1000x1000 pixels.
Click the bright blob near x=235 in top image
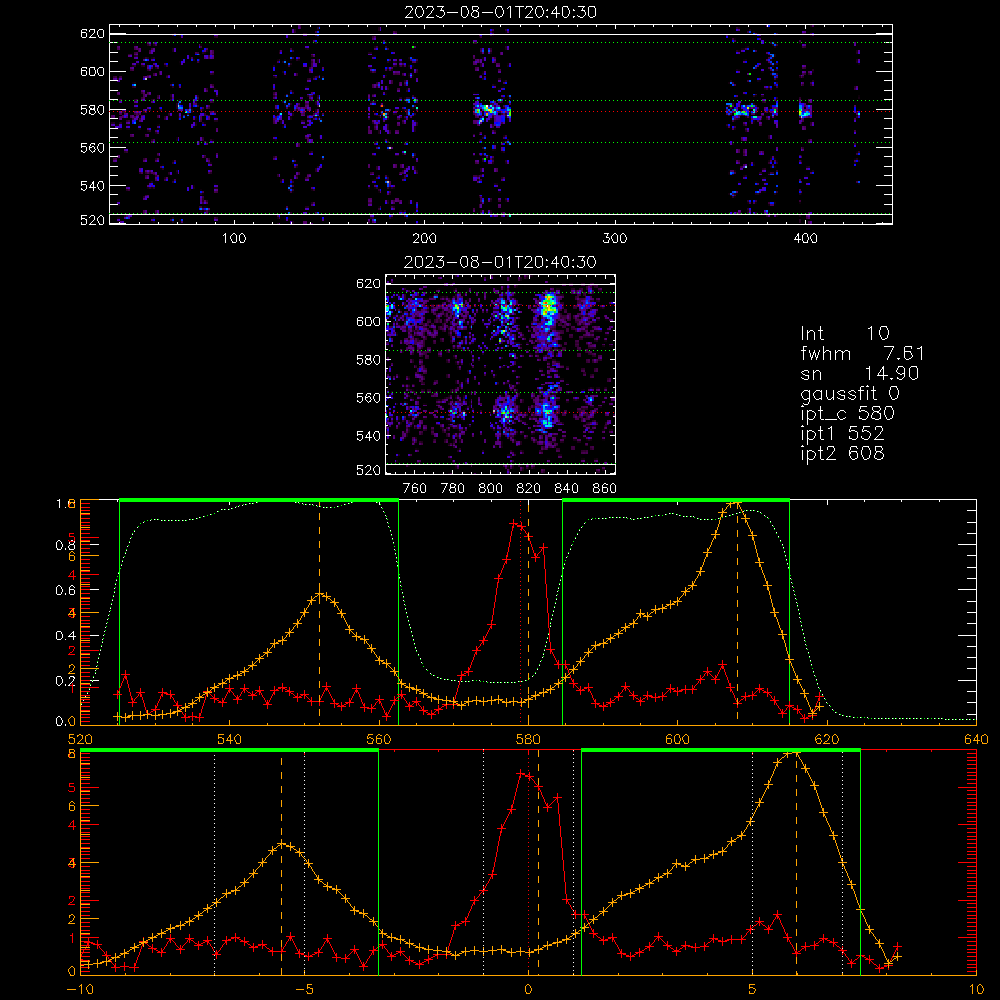(492, 112)
